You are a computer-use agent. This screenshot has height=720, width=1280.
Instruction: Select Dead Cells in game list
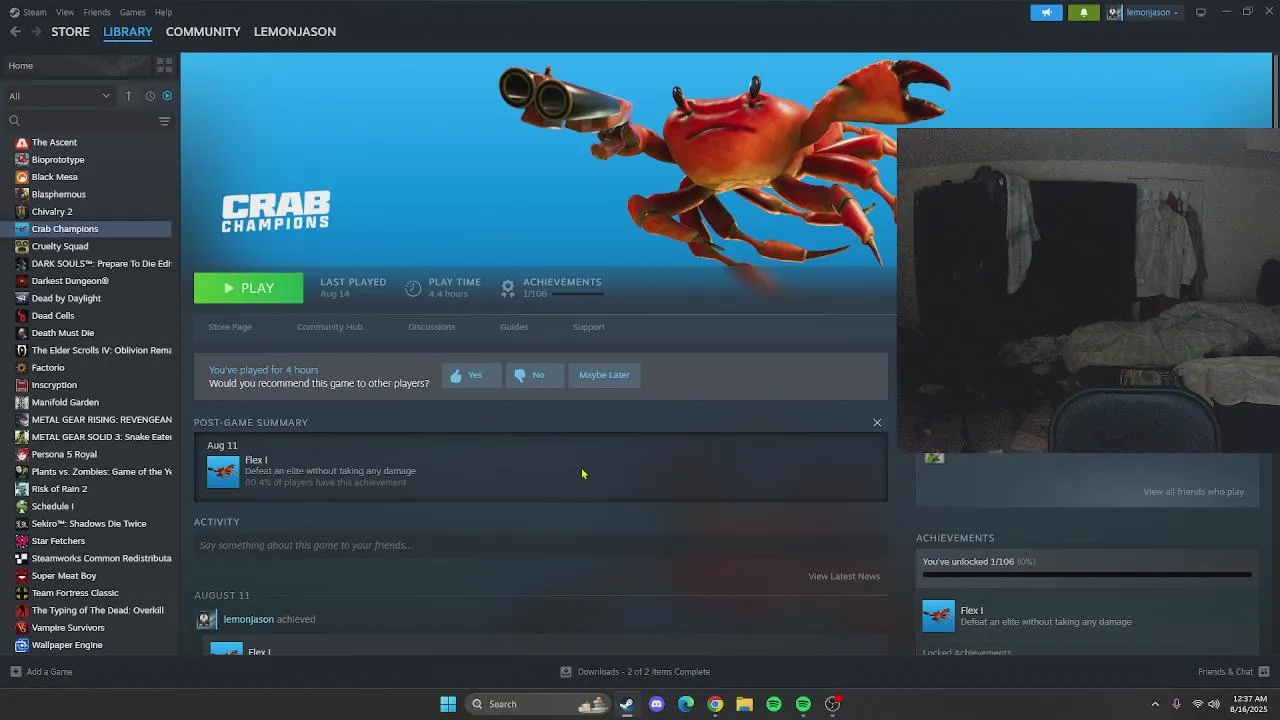pyautogui.click(x=53, y=316)
